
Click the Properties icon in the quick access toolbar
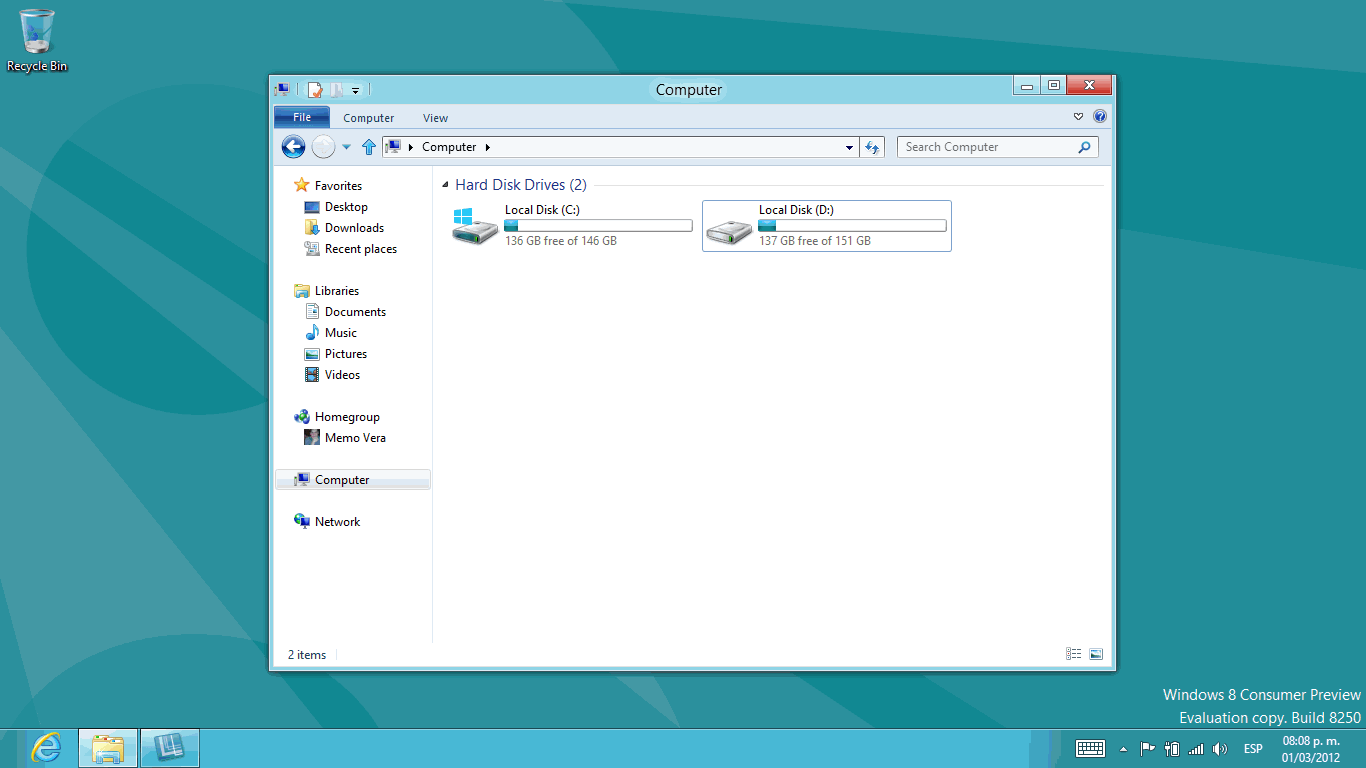pos(315,90)
